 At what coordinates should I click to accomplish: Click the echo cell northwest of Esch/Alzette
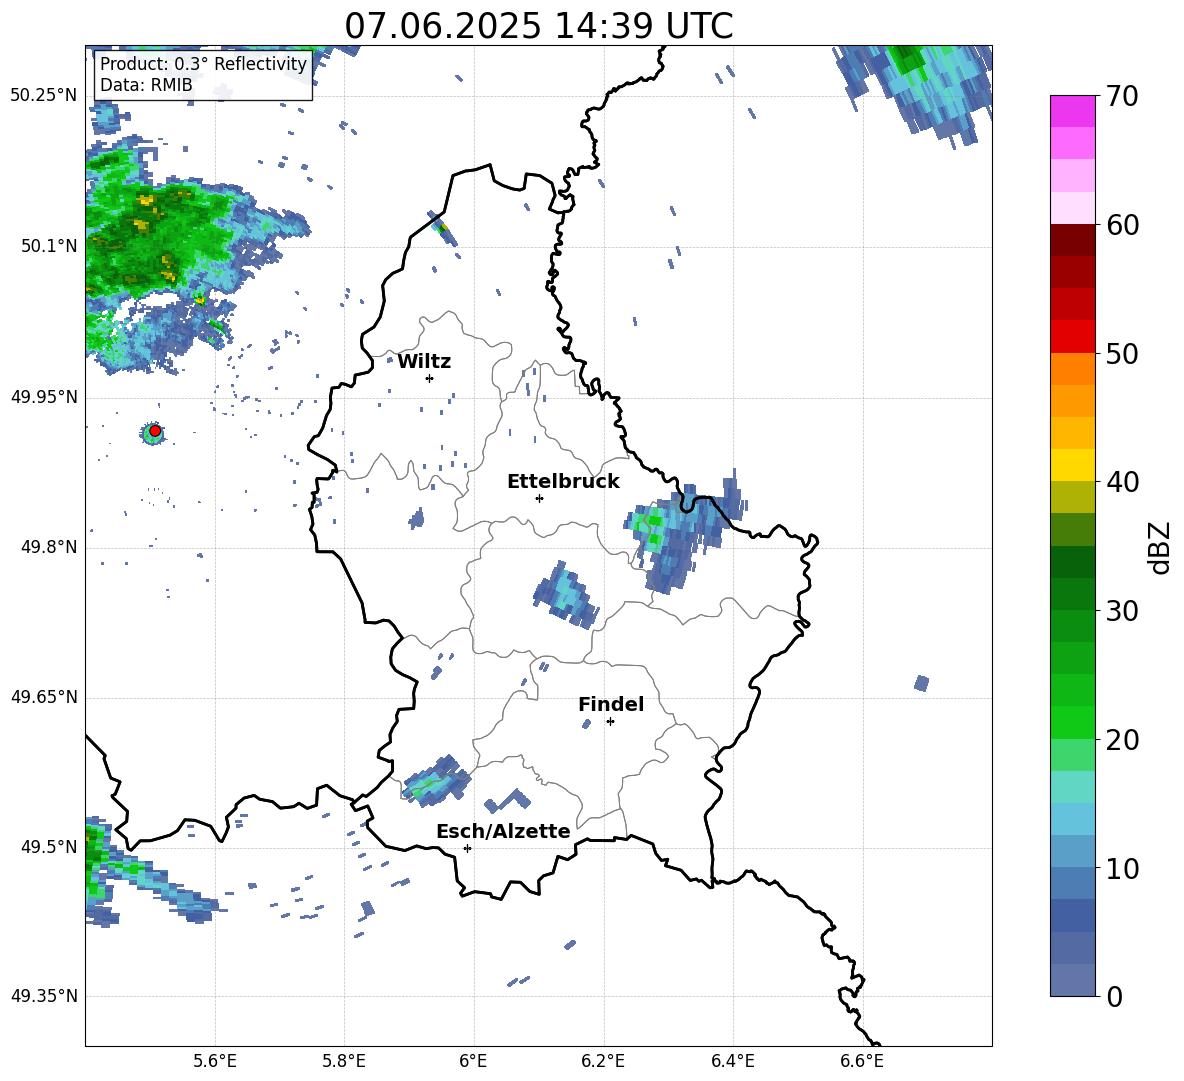(436, 779)
